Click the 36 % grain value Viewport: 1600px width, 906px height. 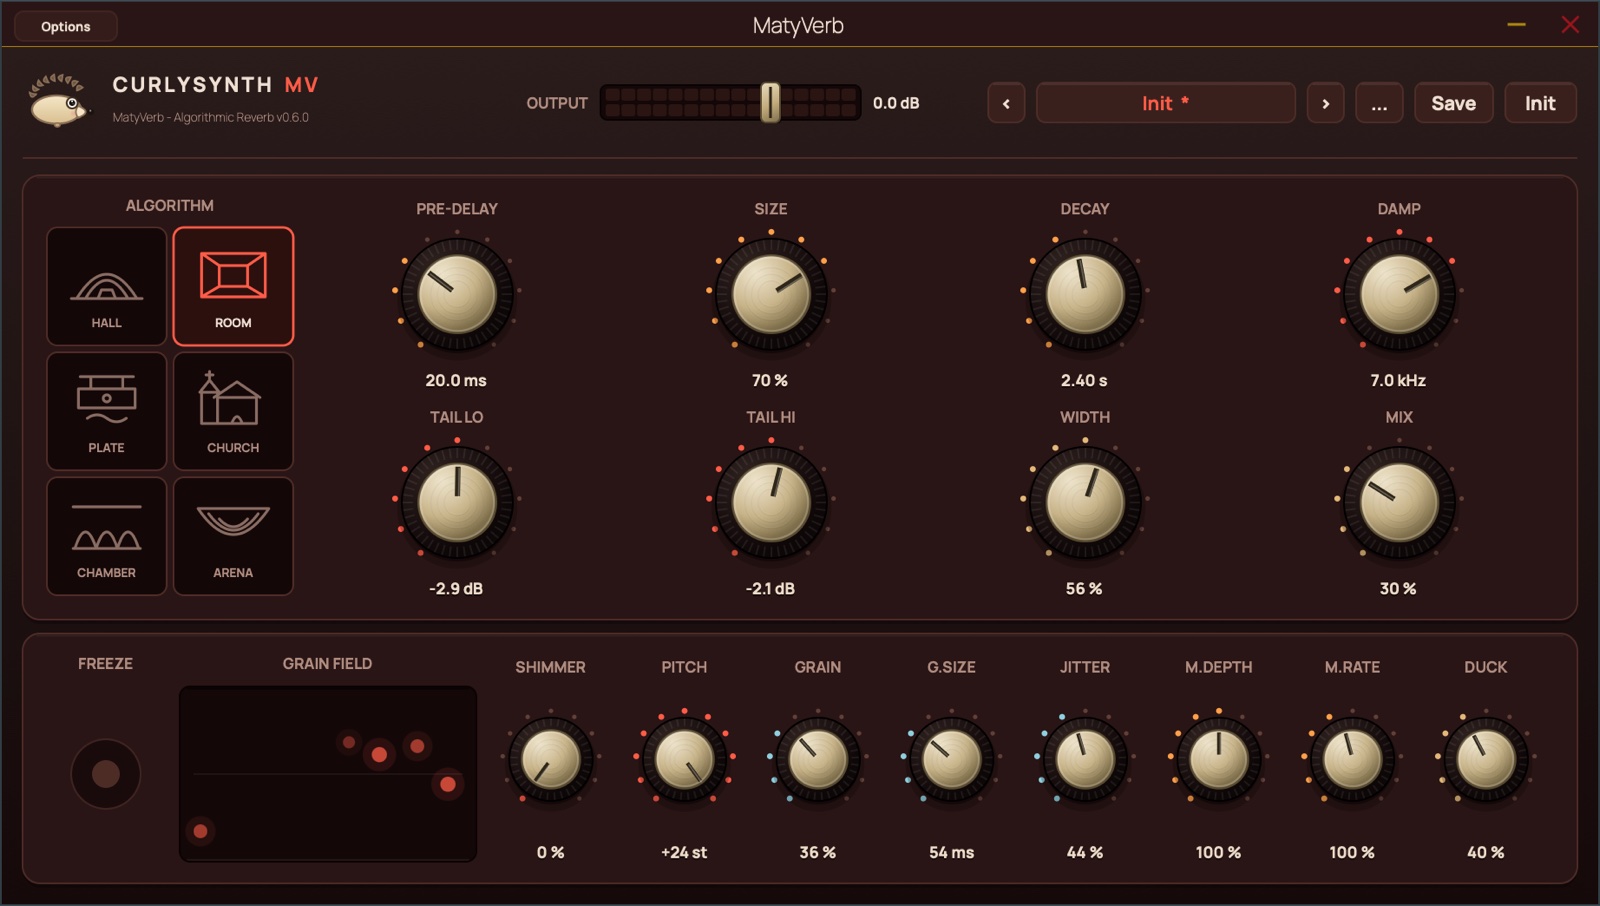(817, 852)
